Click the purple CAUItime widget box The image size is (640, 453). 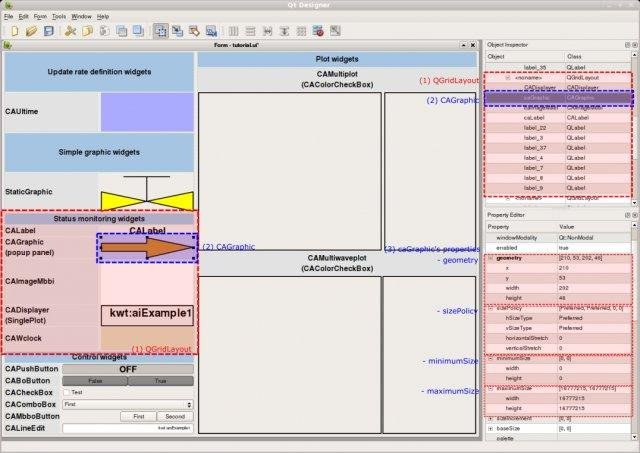coord(147,112)
